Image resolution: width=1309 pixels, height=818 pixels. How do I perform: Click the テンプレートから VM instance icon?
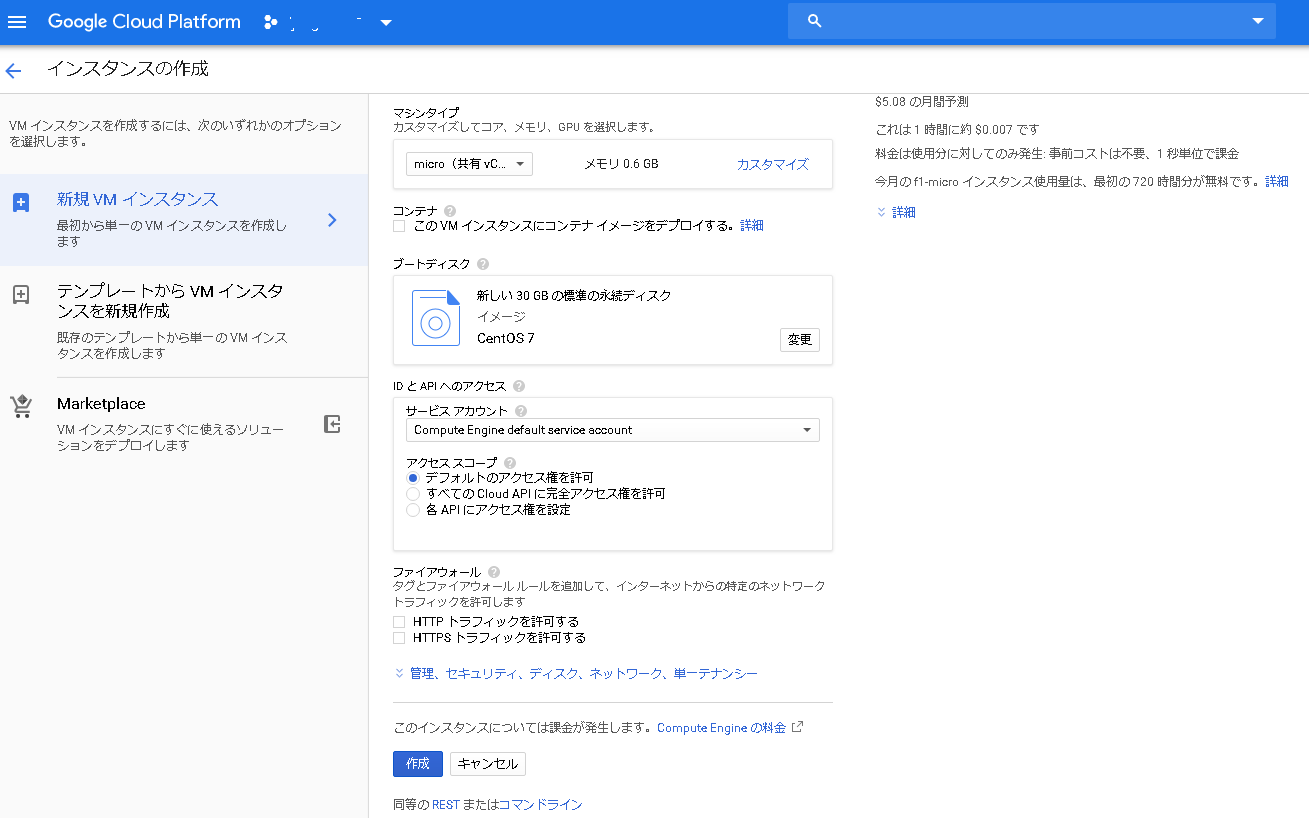coord(21,295)
